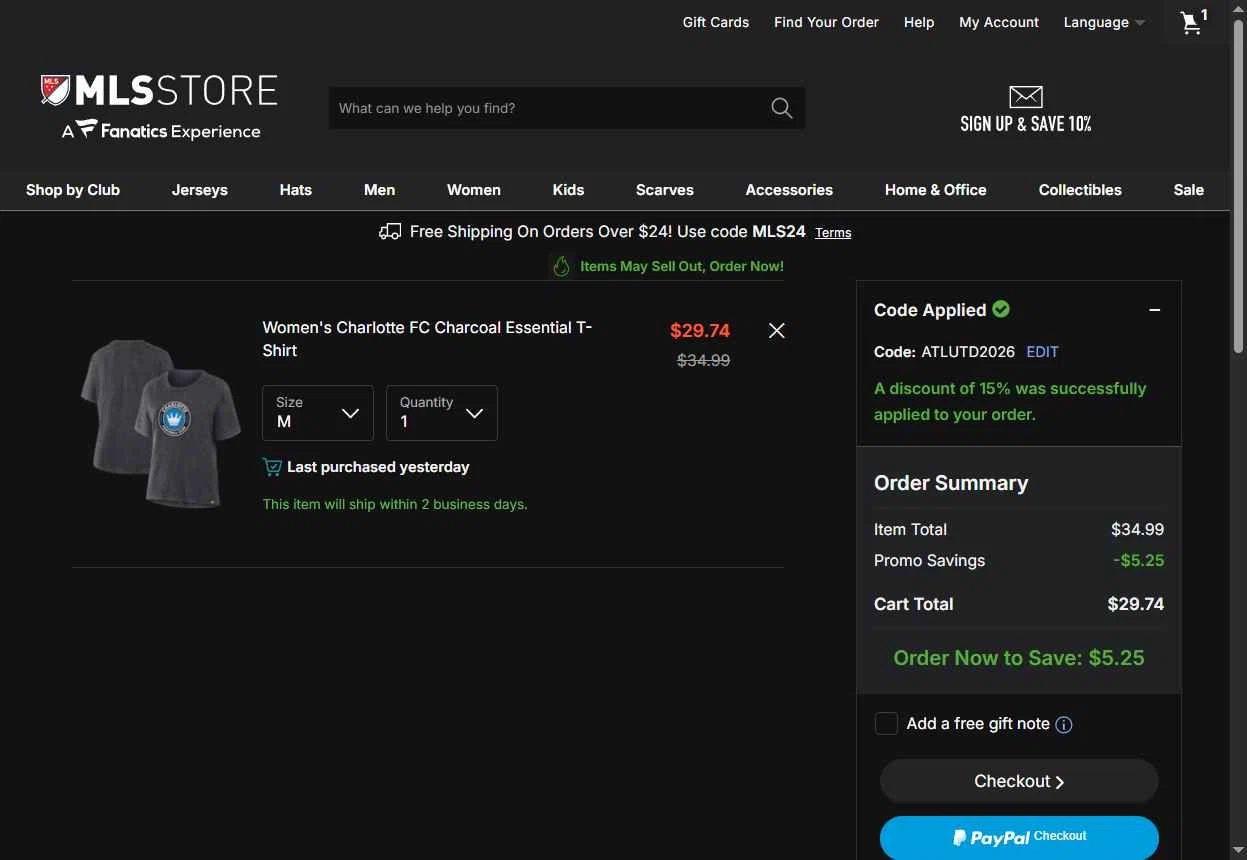
Task: Open the shopping cart icon
Action: pos(1194,22)
